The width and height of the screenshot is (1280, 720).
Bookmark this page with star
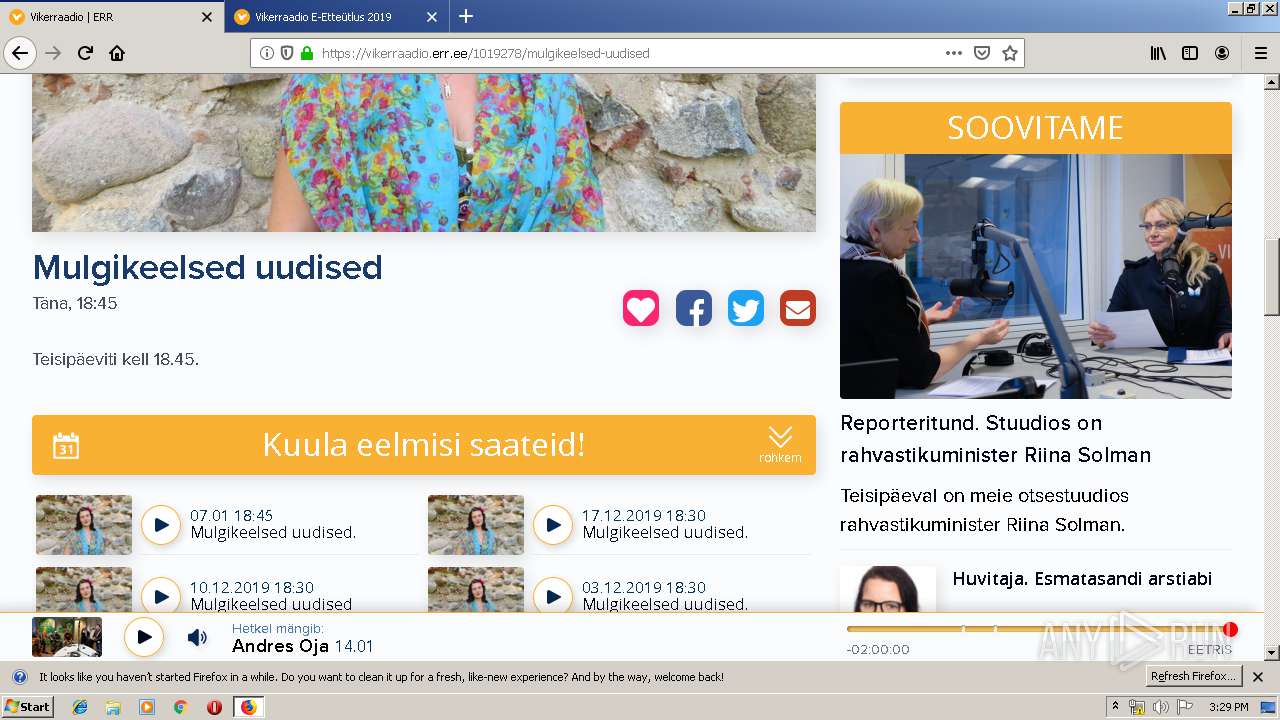(1010, 53)
